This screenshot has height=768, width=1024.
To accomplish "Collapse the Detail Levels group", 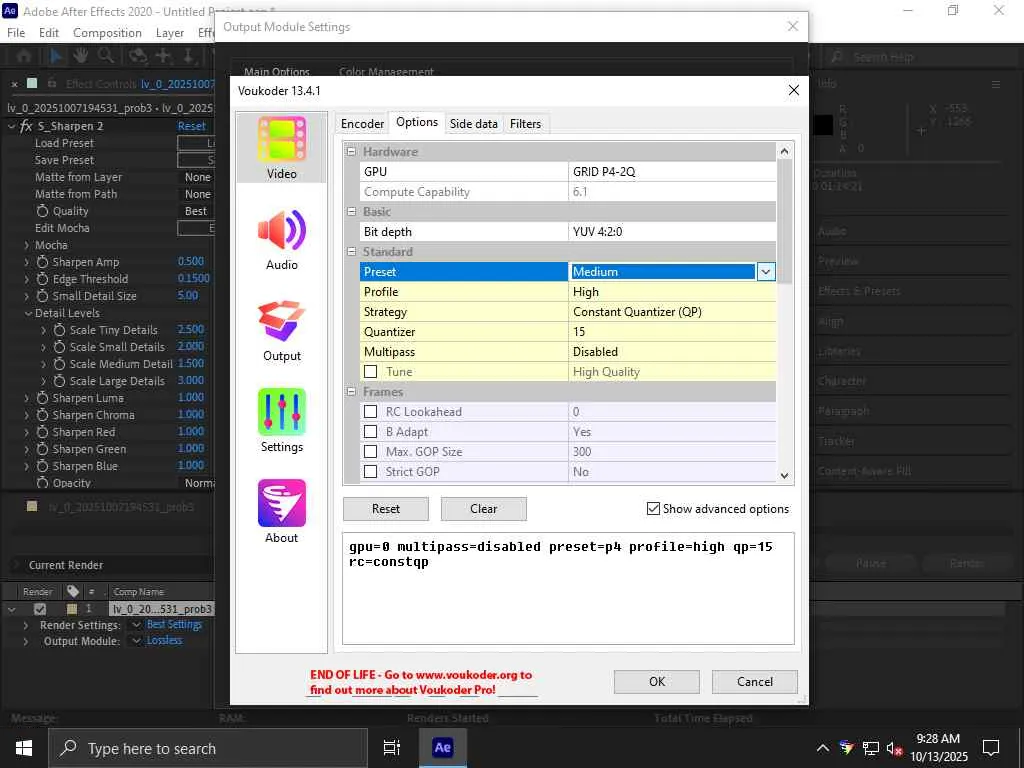I will (28, 313).
